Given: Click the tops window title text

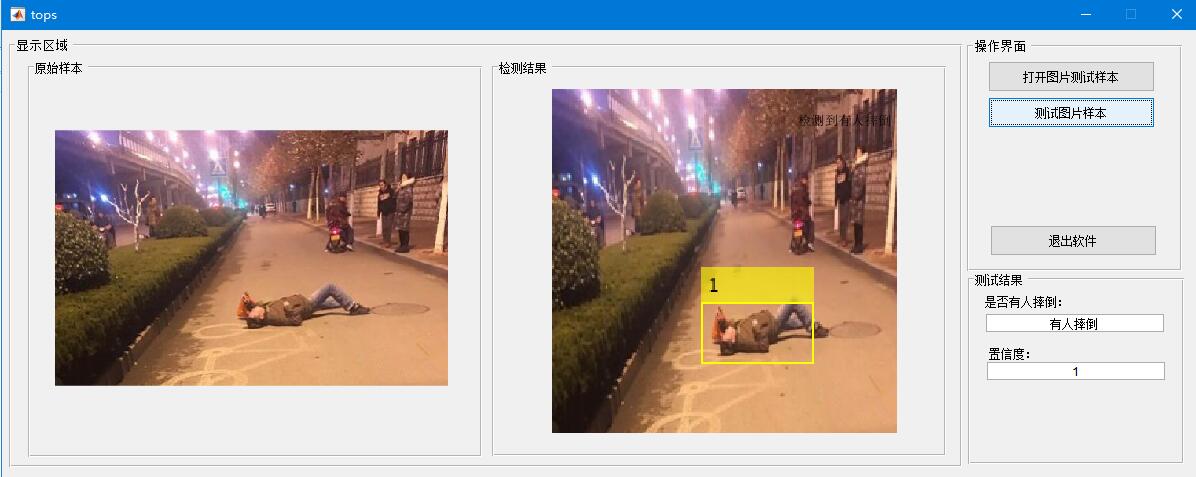Looking at the screenshot, I should click(x=43, y=15).
